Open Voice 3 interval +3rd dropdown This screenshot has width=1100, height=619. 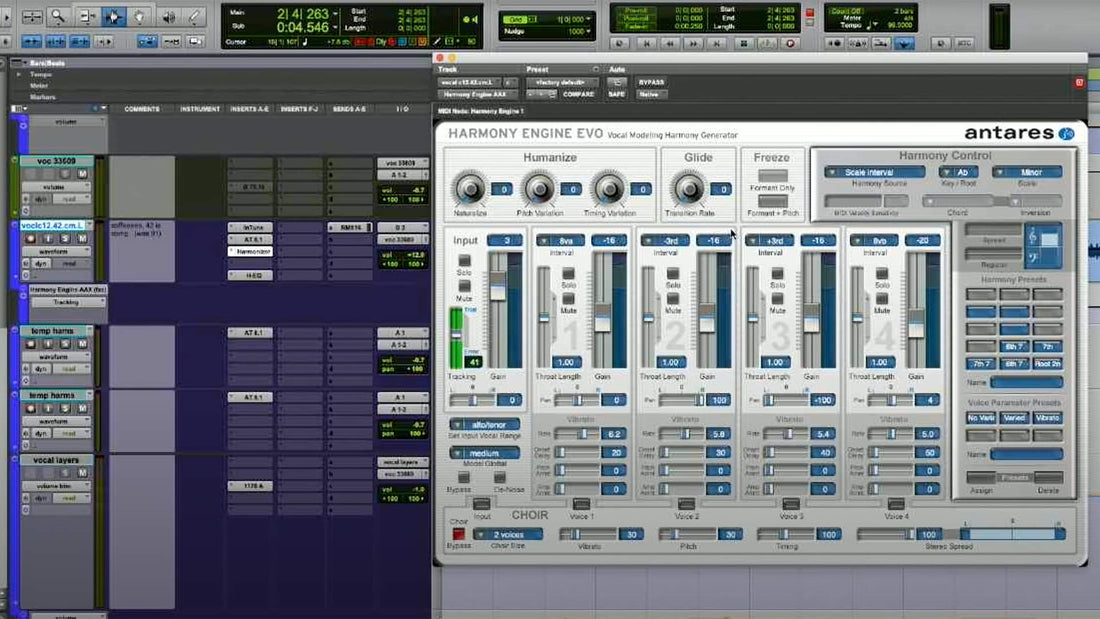[x=770, y=241]
